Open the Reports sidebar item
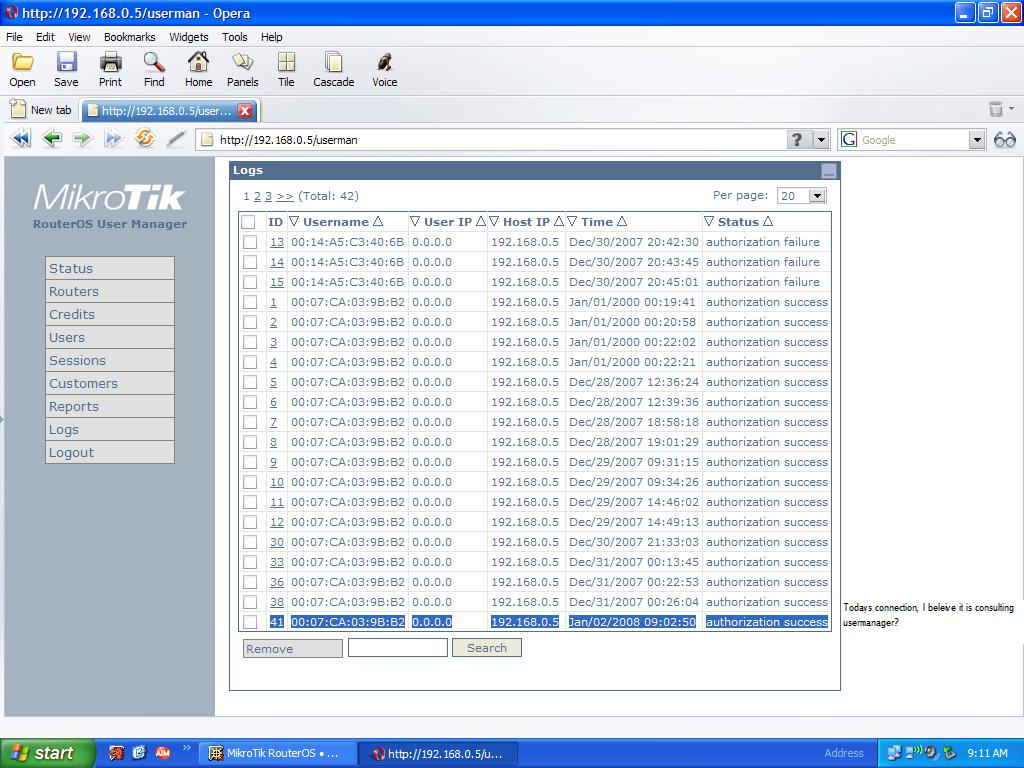 (110, 406)
